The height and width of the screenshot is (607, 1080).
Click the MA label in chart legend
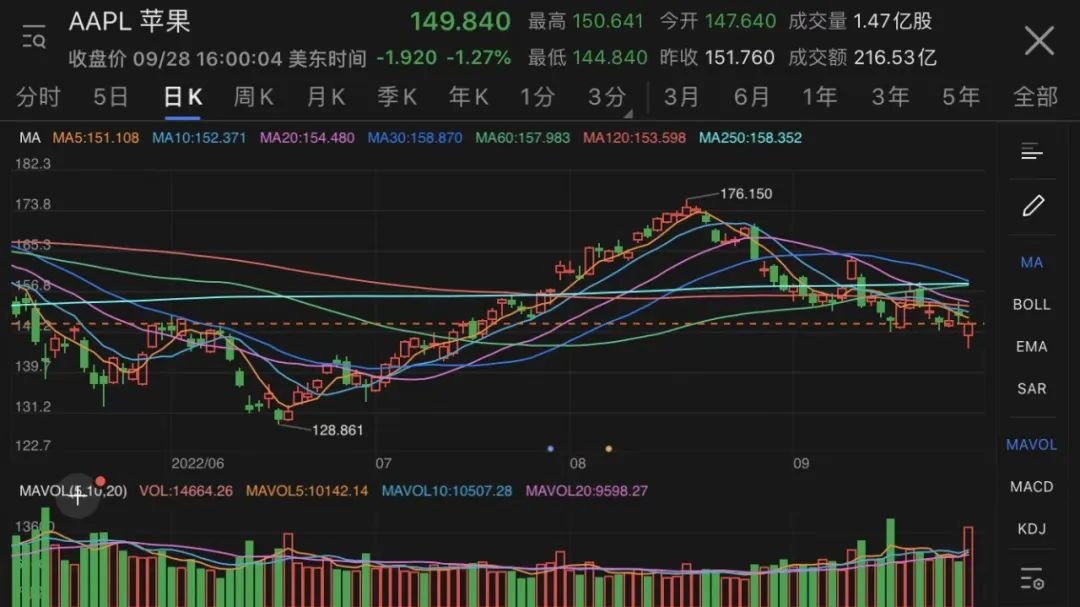(30, 138)
